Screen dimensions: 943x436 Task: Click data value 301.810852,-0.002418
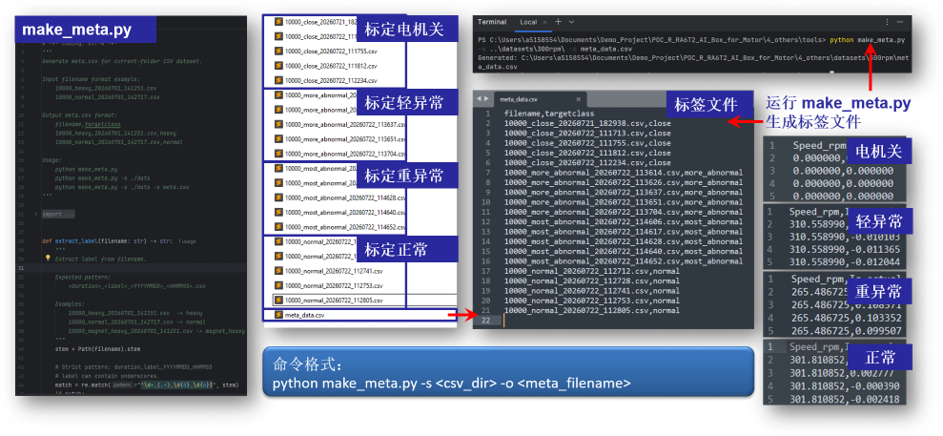845,399
